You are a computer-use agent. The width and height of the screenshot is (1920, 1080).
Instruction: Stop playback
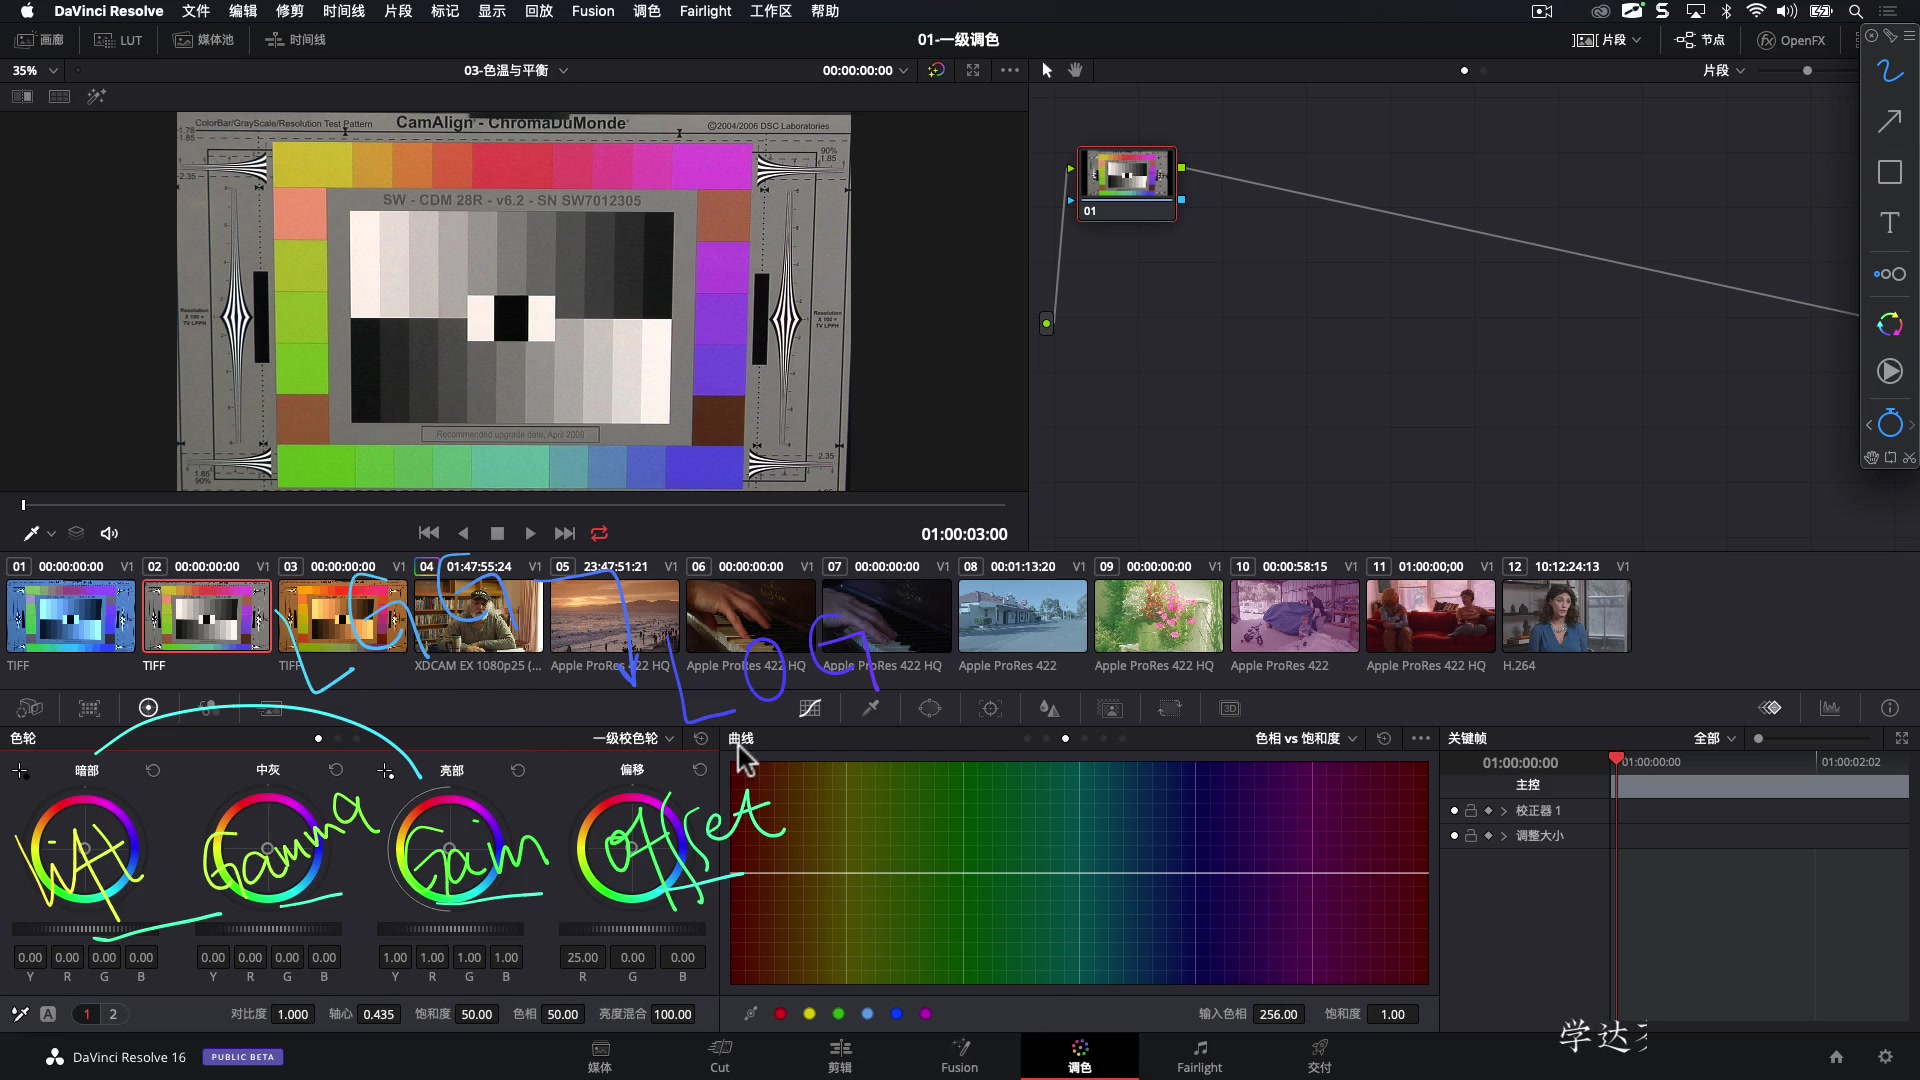tap(497, 534)
